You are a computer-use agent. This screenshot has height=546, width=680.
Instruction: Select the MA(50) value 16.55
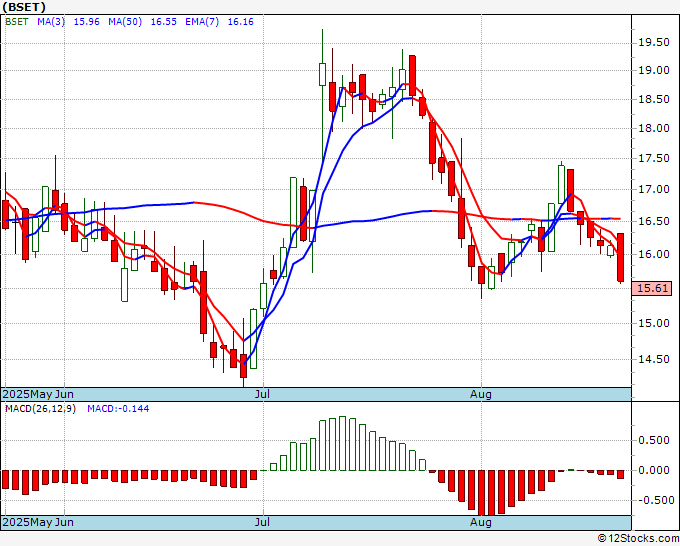click(x=163, y=22)
